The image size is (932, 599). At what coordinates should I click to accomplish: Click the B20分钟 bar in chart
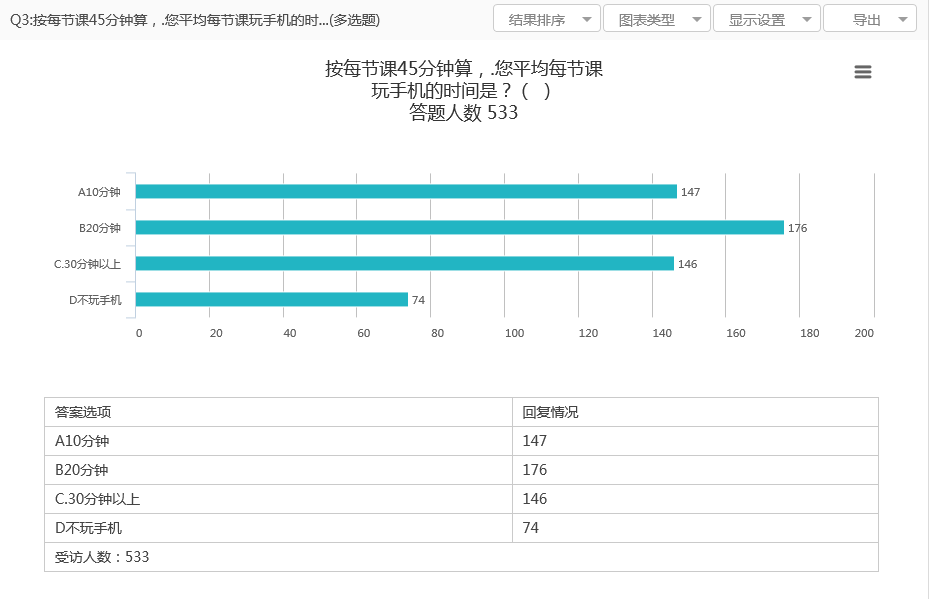click(x=459, y=228)
